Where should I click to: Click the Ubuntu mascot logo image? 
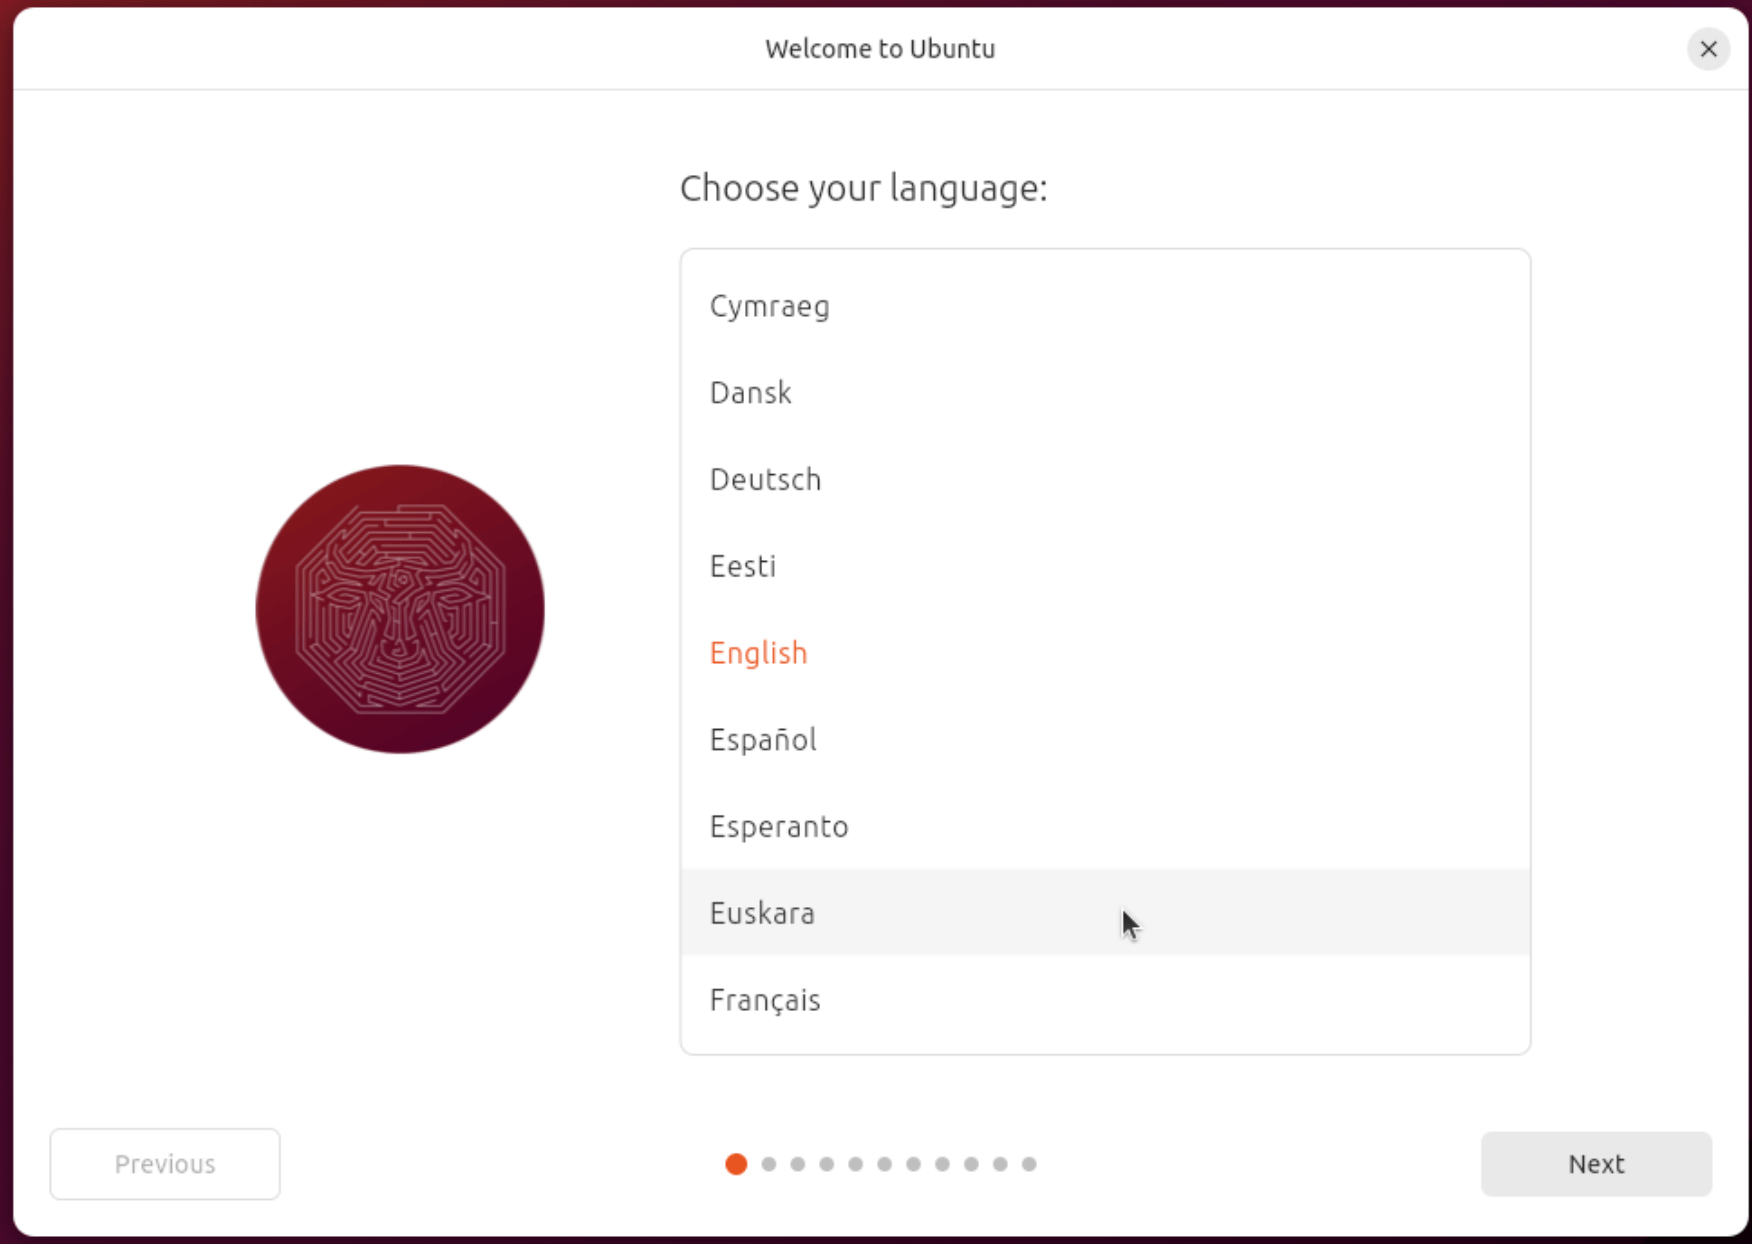click(x=400, y=609)
